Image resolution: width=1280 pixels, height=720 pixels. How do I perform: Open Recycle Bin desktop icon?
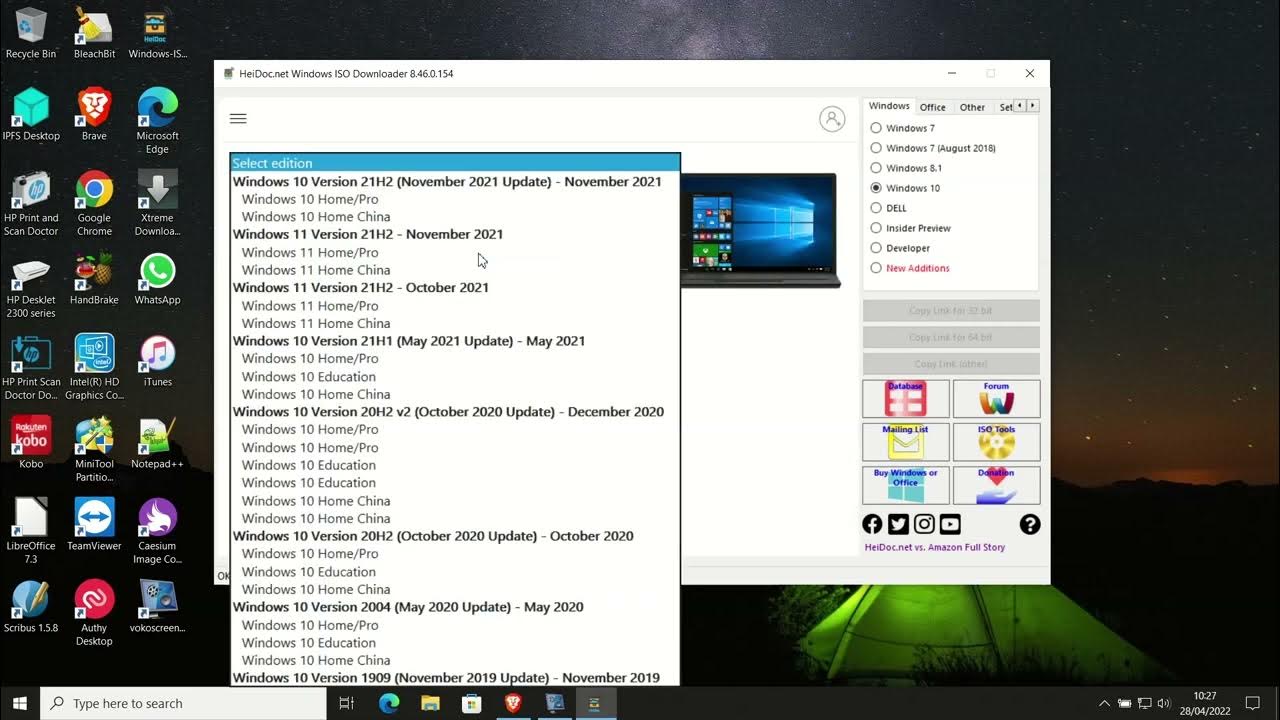click(x=31, y=33)
